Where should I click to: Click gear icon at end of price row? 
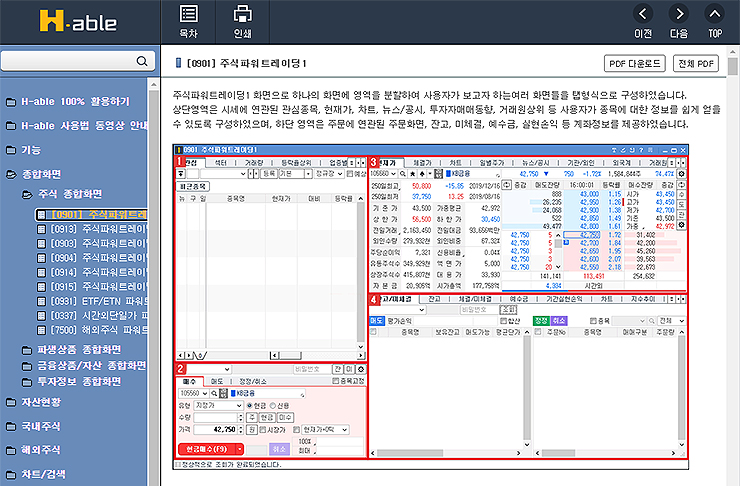point(681,174)
